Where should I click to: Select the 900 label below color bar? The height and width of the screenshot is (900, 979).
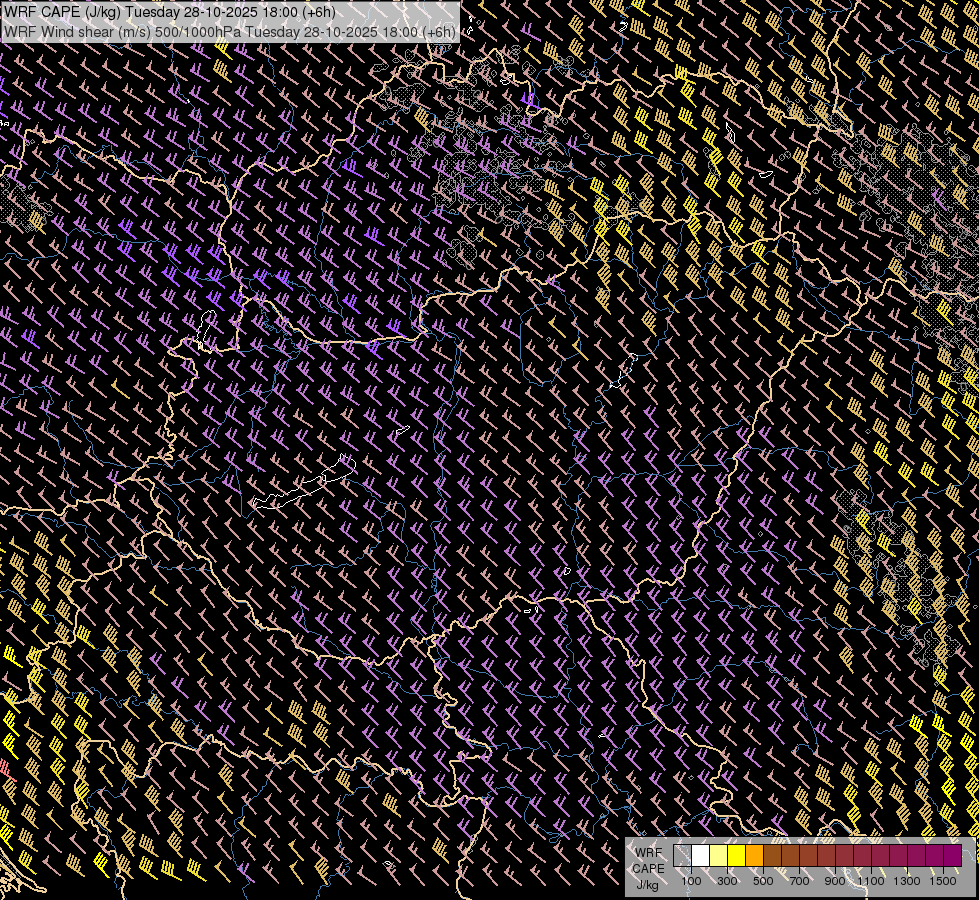tap(835, 881)
